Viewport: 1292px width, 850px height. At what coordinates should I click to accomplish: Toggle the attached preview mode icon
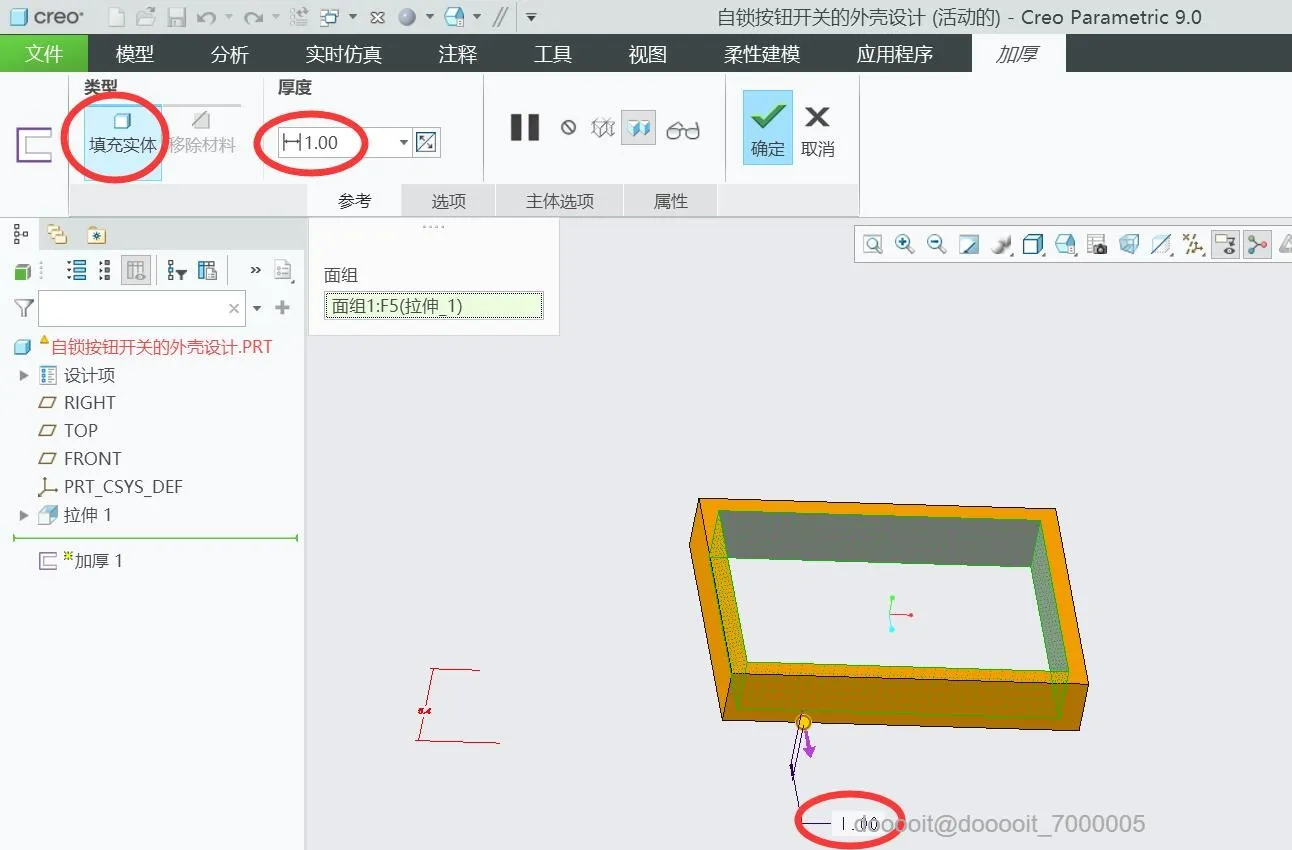[x=638, y=128]
